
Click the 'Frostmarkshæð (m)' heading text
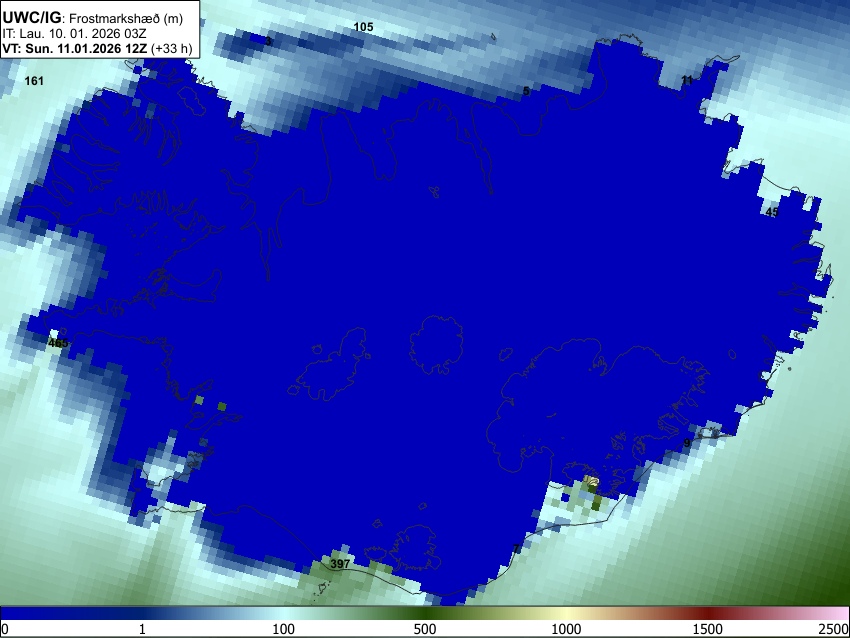126,18
